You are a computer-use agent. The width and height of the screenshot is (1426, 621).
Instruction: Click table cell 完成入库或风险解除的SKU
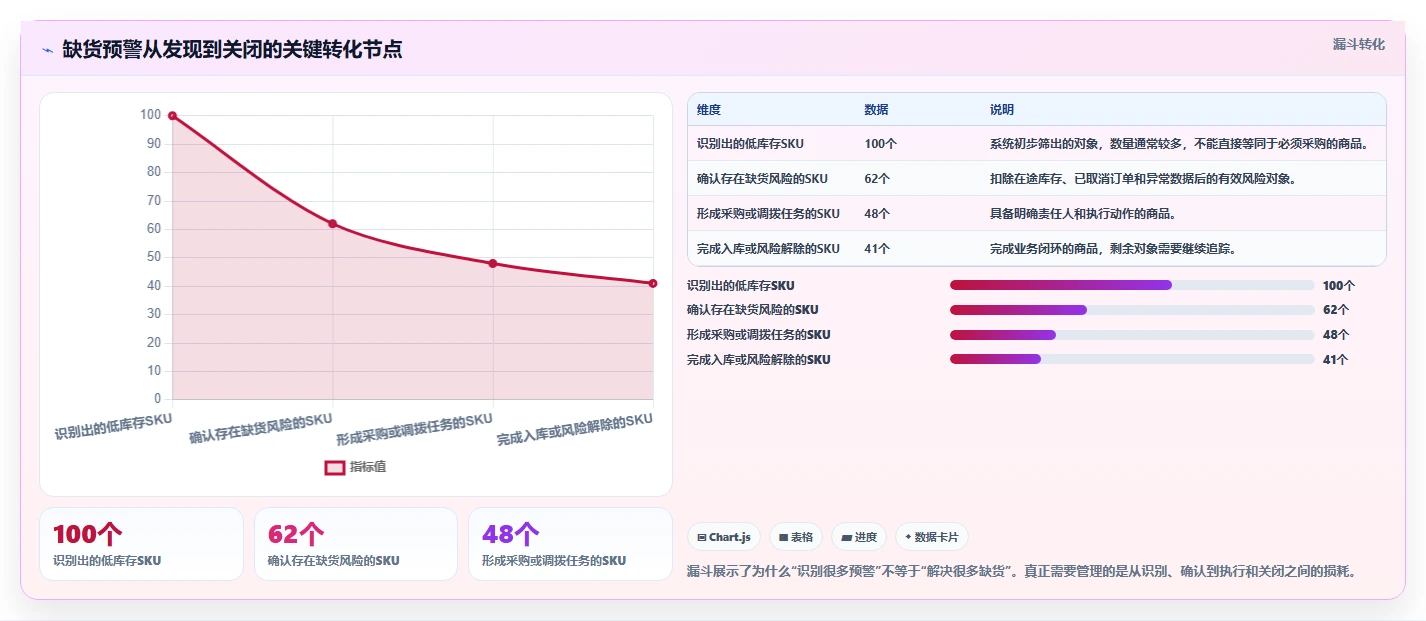click(768, 249)
